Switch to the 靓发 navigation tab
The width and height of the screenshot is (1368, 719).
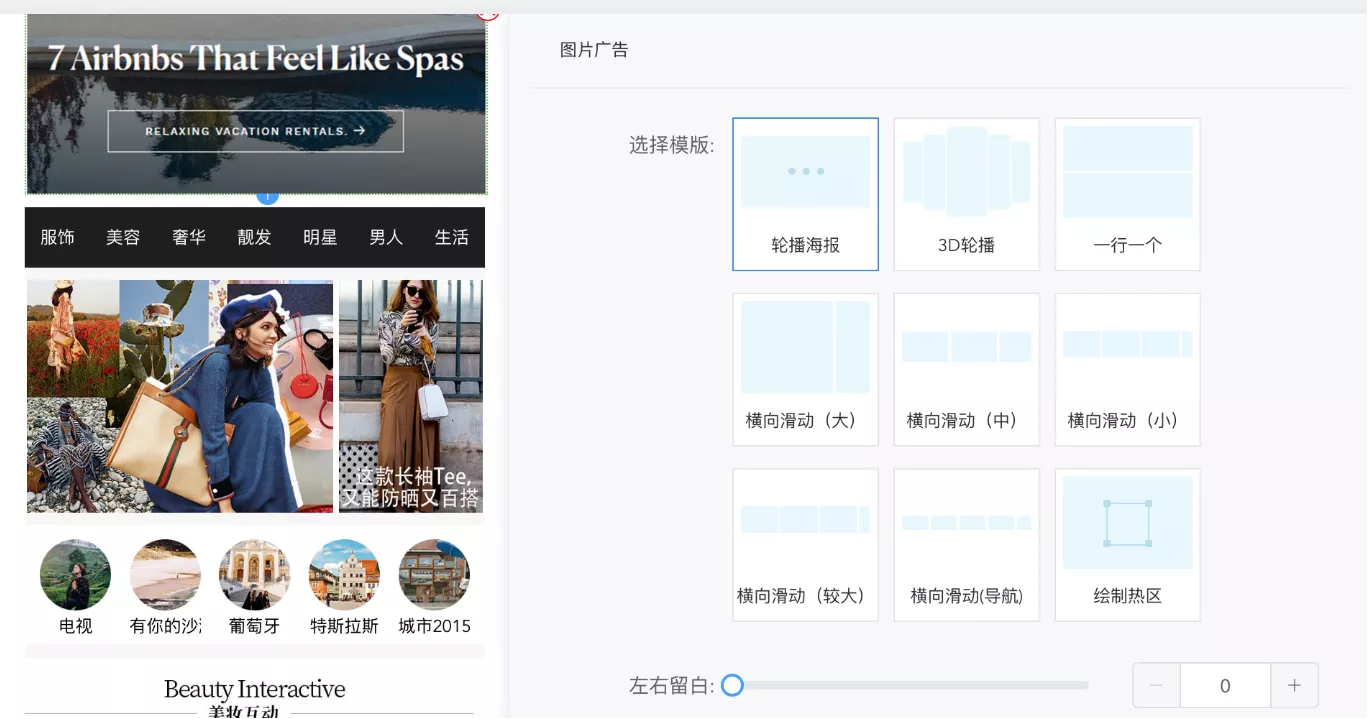pos(254,237)
